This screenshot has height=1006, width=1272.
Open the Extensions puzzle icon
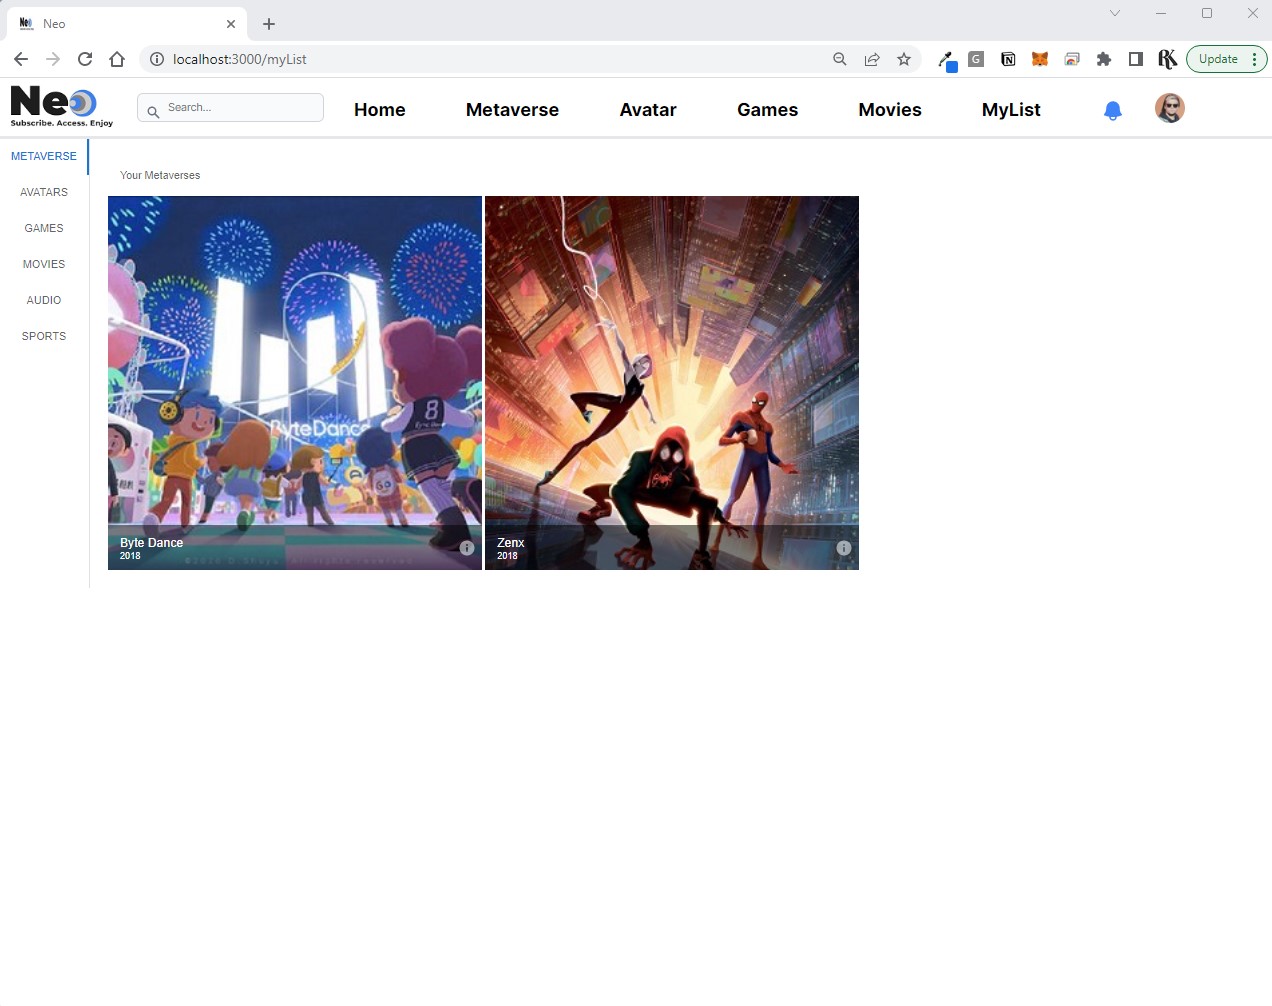point(1104,59)
